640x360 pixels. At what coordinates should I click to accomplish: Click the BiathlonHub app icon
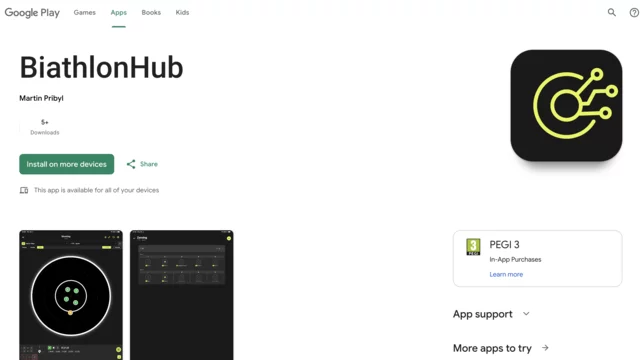pos(566,105)
